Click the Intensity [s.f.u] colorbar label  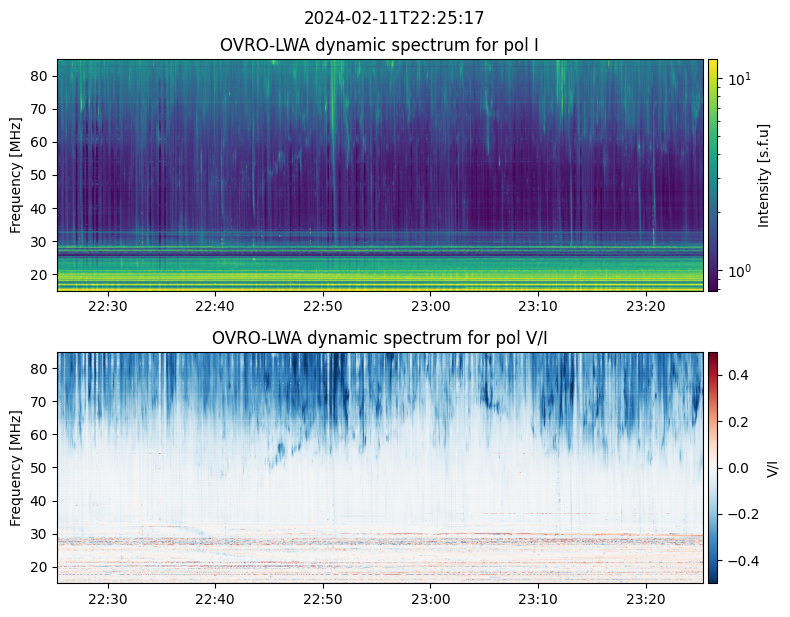(x=765, y=175)
